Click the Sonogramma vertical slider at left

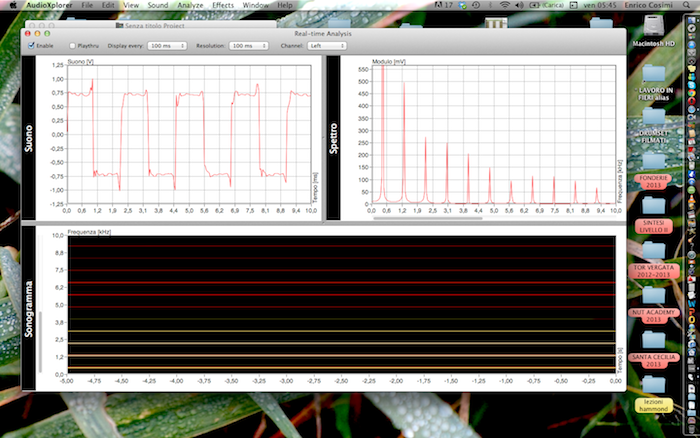[40, 341]
